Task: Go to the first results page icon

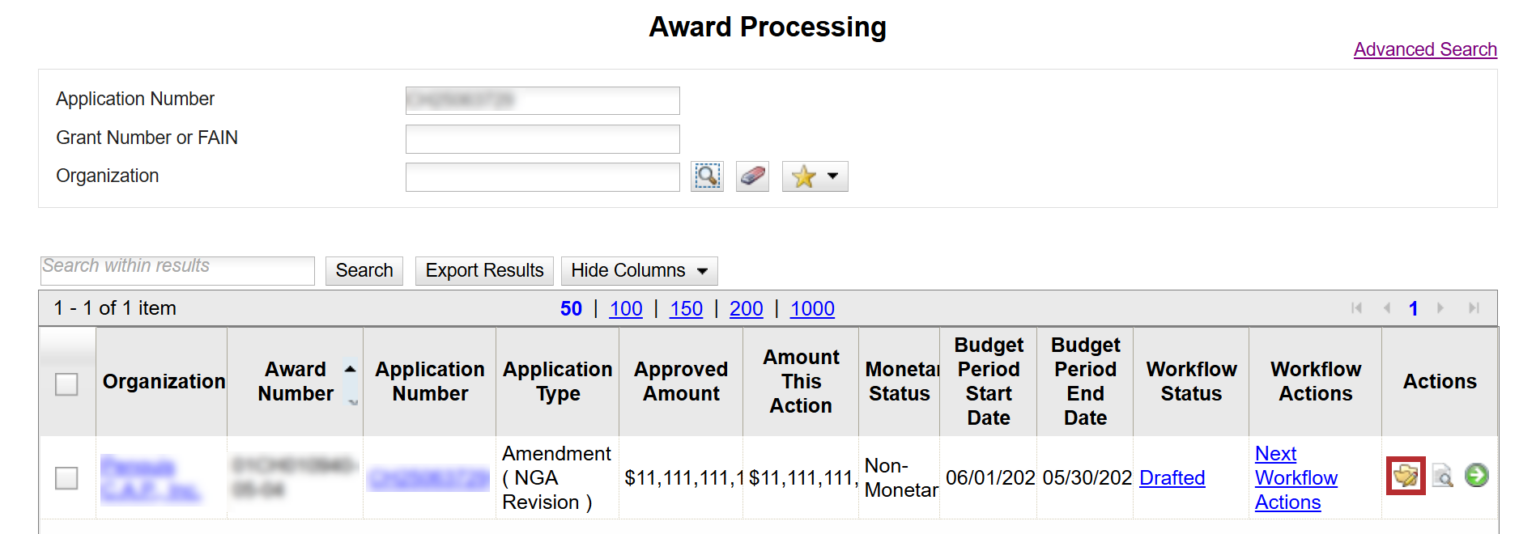Action: click(x=1356, y=308)
